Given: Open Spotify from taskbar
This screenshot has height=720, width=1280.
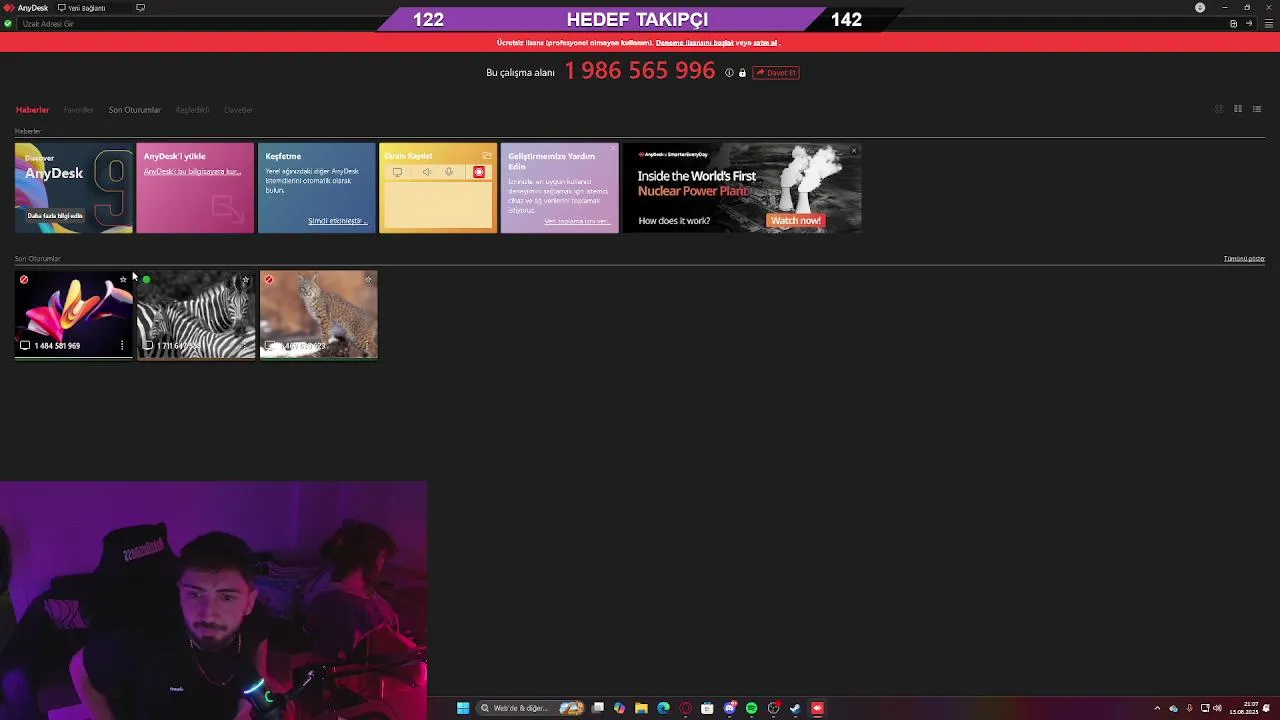Looking at the screenshot, I should pos(751,708).
